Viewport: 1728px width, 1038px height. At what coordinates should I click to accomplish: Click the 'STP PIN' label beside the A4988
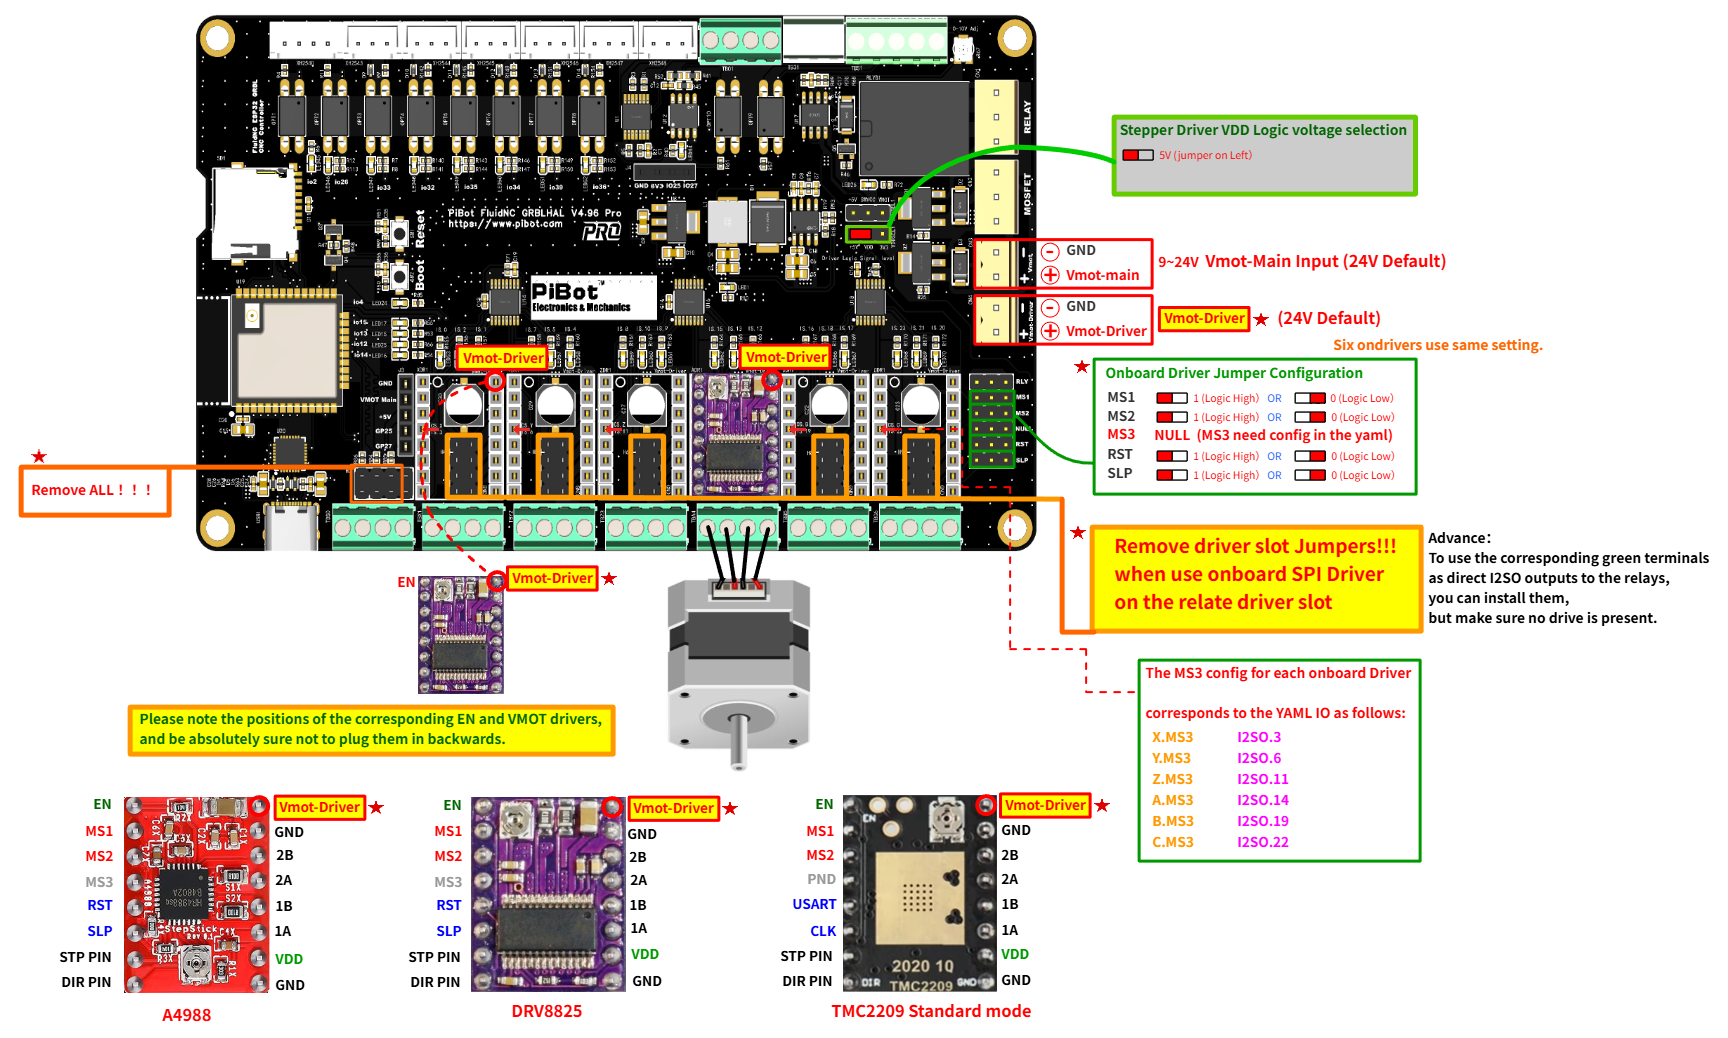85,957
